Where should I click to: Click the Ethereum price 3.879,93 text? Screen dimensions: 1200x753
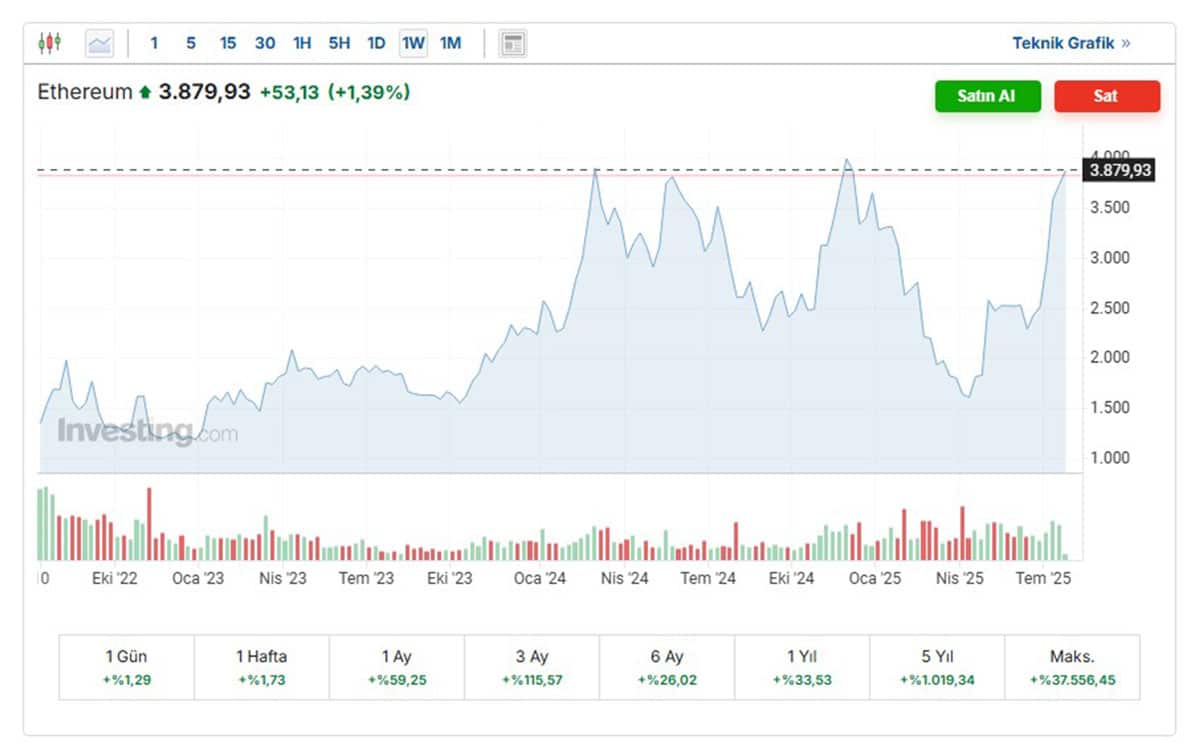(x=204, y=92)
